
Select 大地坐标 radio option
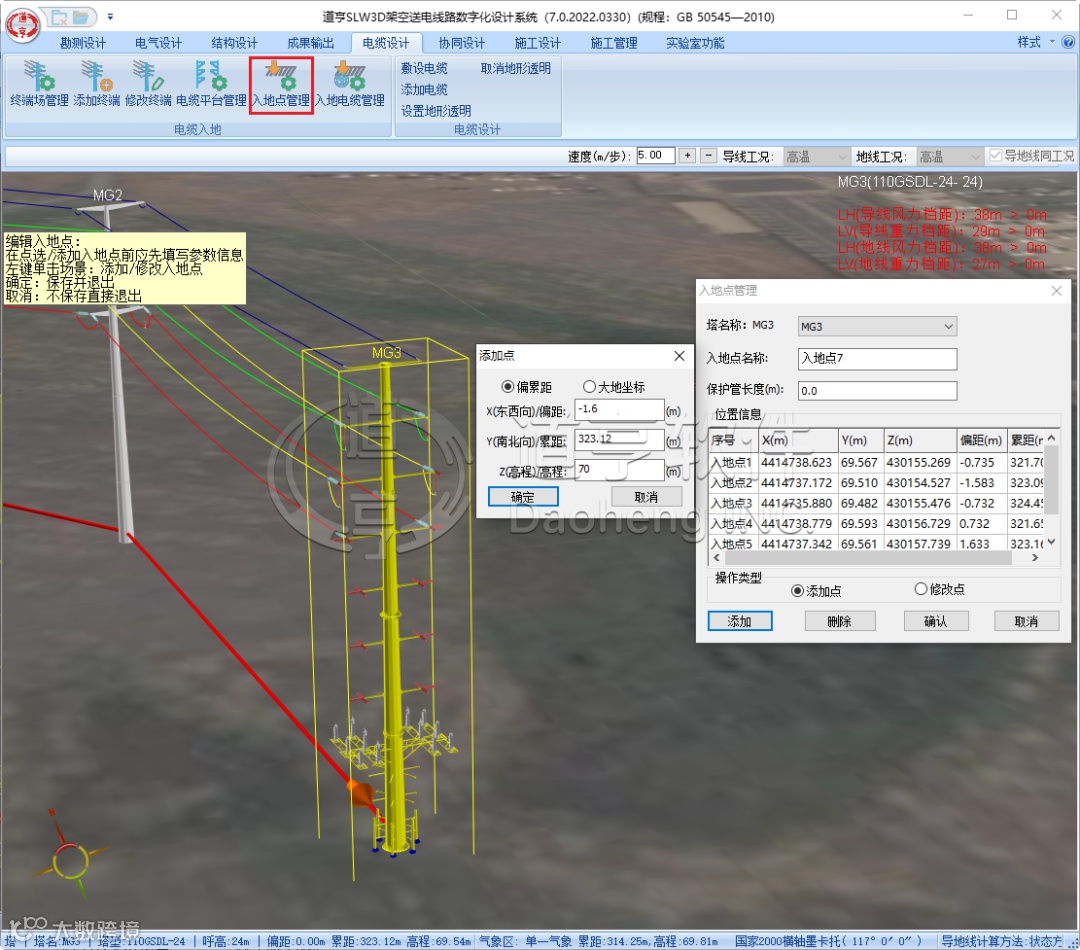pyautogui.click(x=589, y=387)
